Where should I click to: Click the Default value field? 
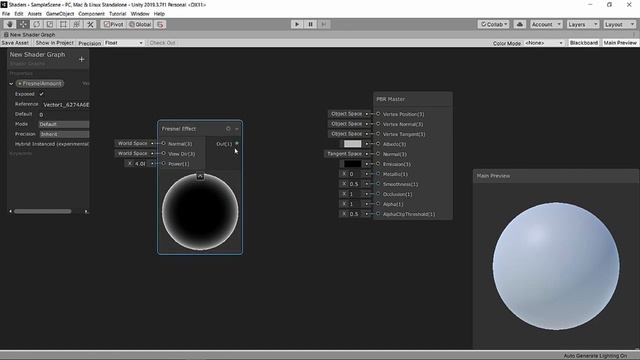click(x=64, y=114)
